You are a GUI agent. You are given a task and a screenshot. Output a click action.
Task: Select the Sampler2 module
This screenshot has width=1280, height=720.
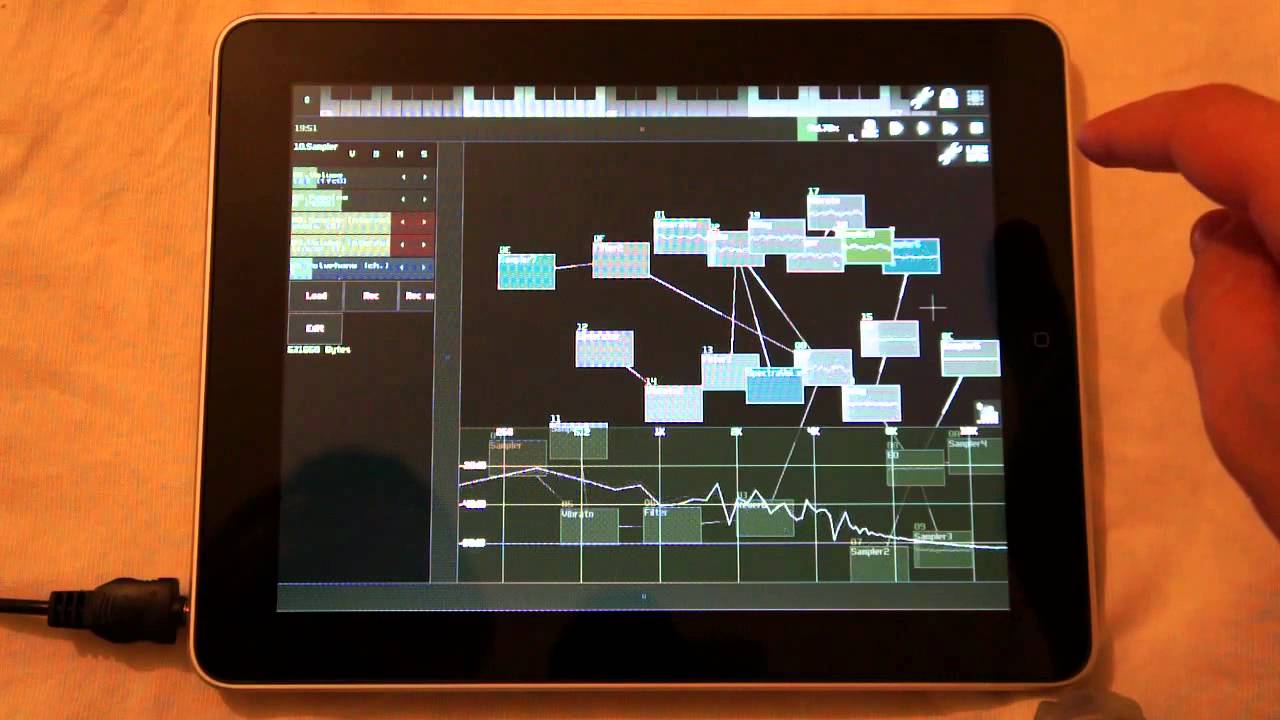tap(879, 562)
